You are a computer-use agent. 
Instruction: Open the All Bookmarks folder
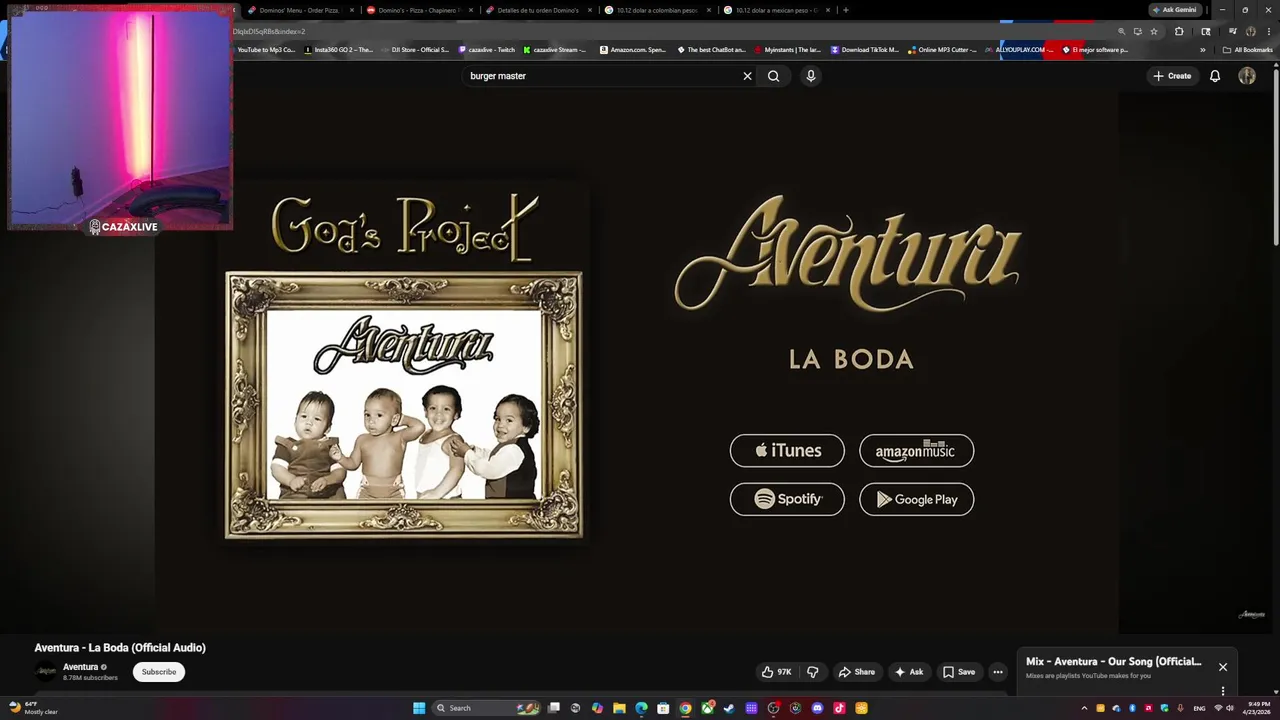(1247, 50)
